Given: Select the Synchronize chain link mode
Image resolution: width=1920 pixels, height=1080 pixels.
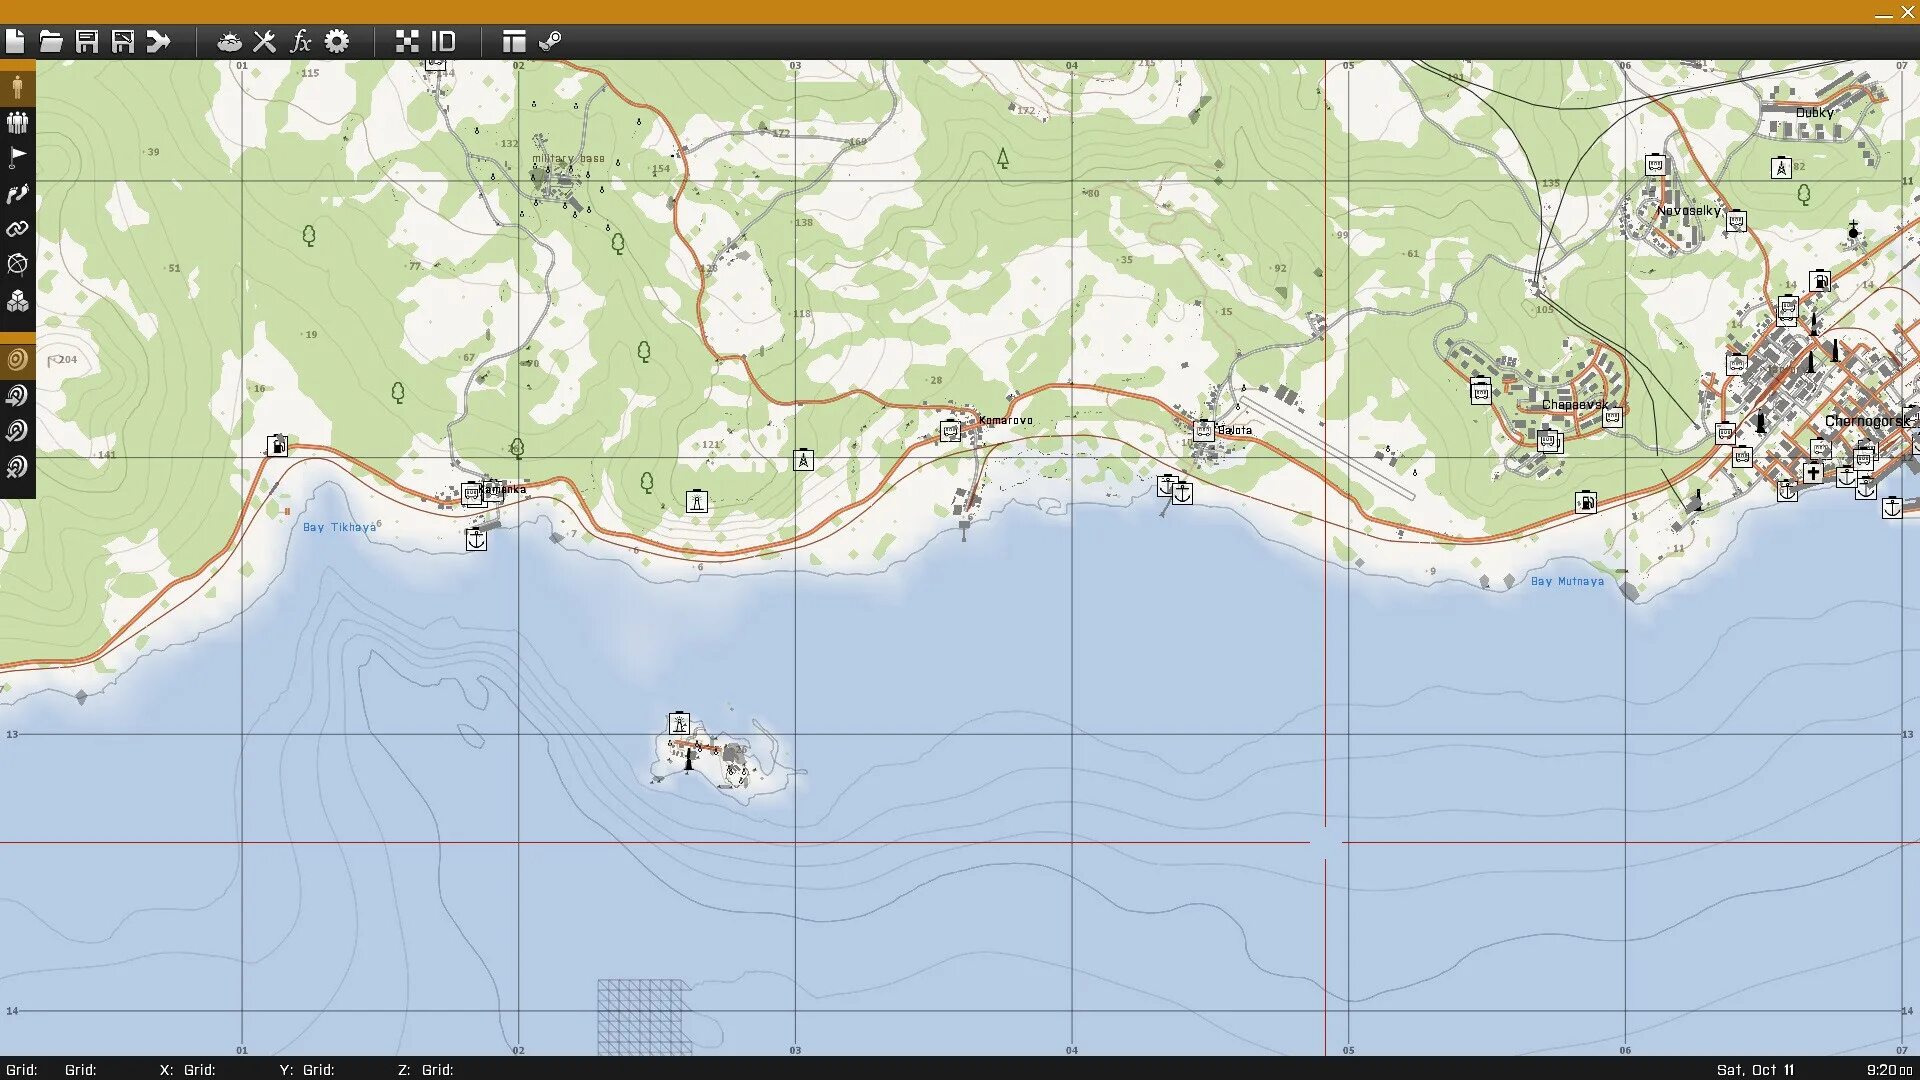Looking at the screenshot, I should (17, 229).
